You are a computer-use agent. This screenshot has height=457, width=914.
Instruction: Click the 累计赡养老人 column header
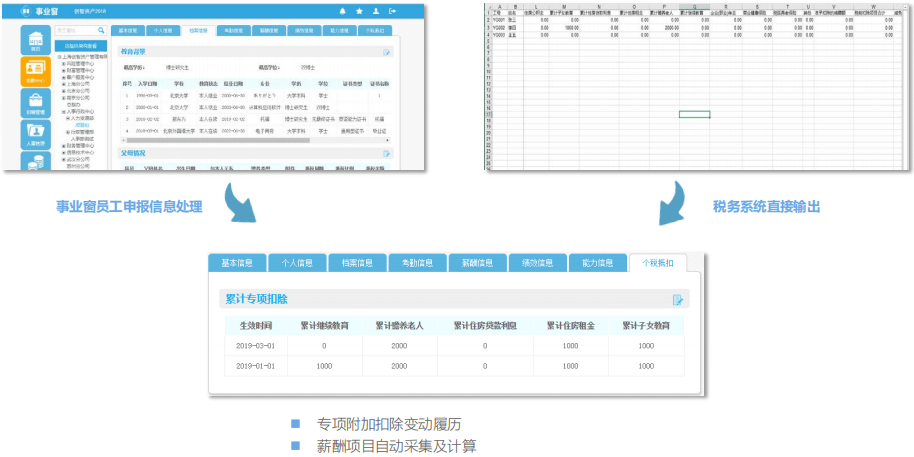[x=399, y=325]
